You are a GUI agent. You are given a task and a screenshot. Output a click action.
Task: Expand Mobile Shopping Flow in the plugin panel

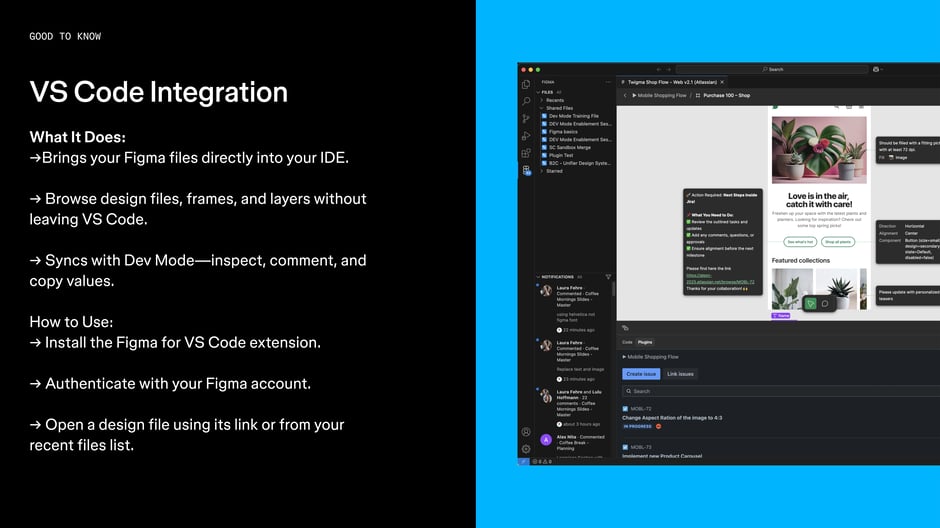650,357
